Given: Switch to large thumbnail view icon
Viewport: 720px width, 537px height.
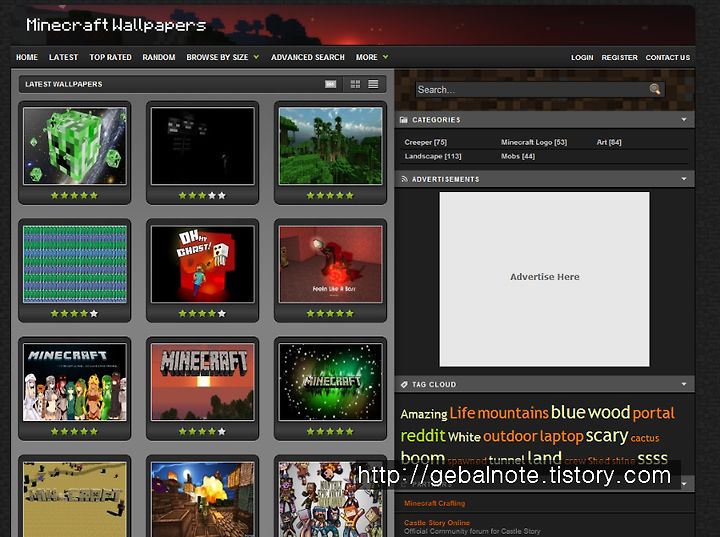Looking at the screenshot, I should (331, 84).
